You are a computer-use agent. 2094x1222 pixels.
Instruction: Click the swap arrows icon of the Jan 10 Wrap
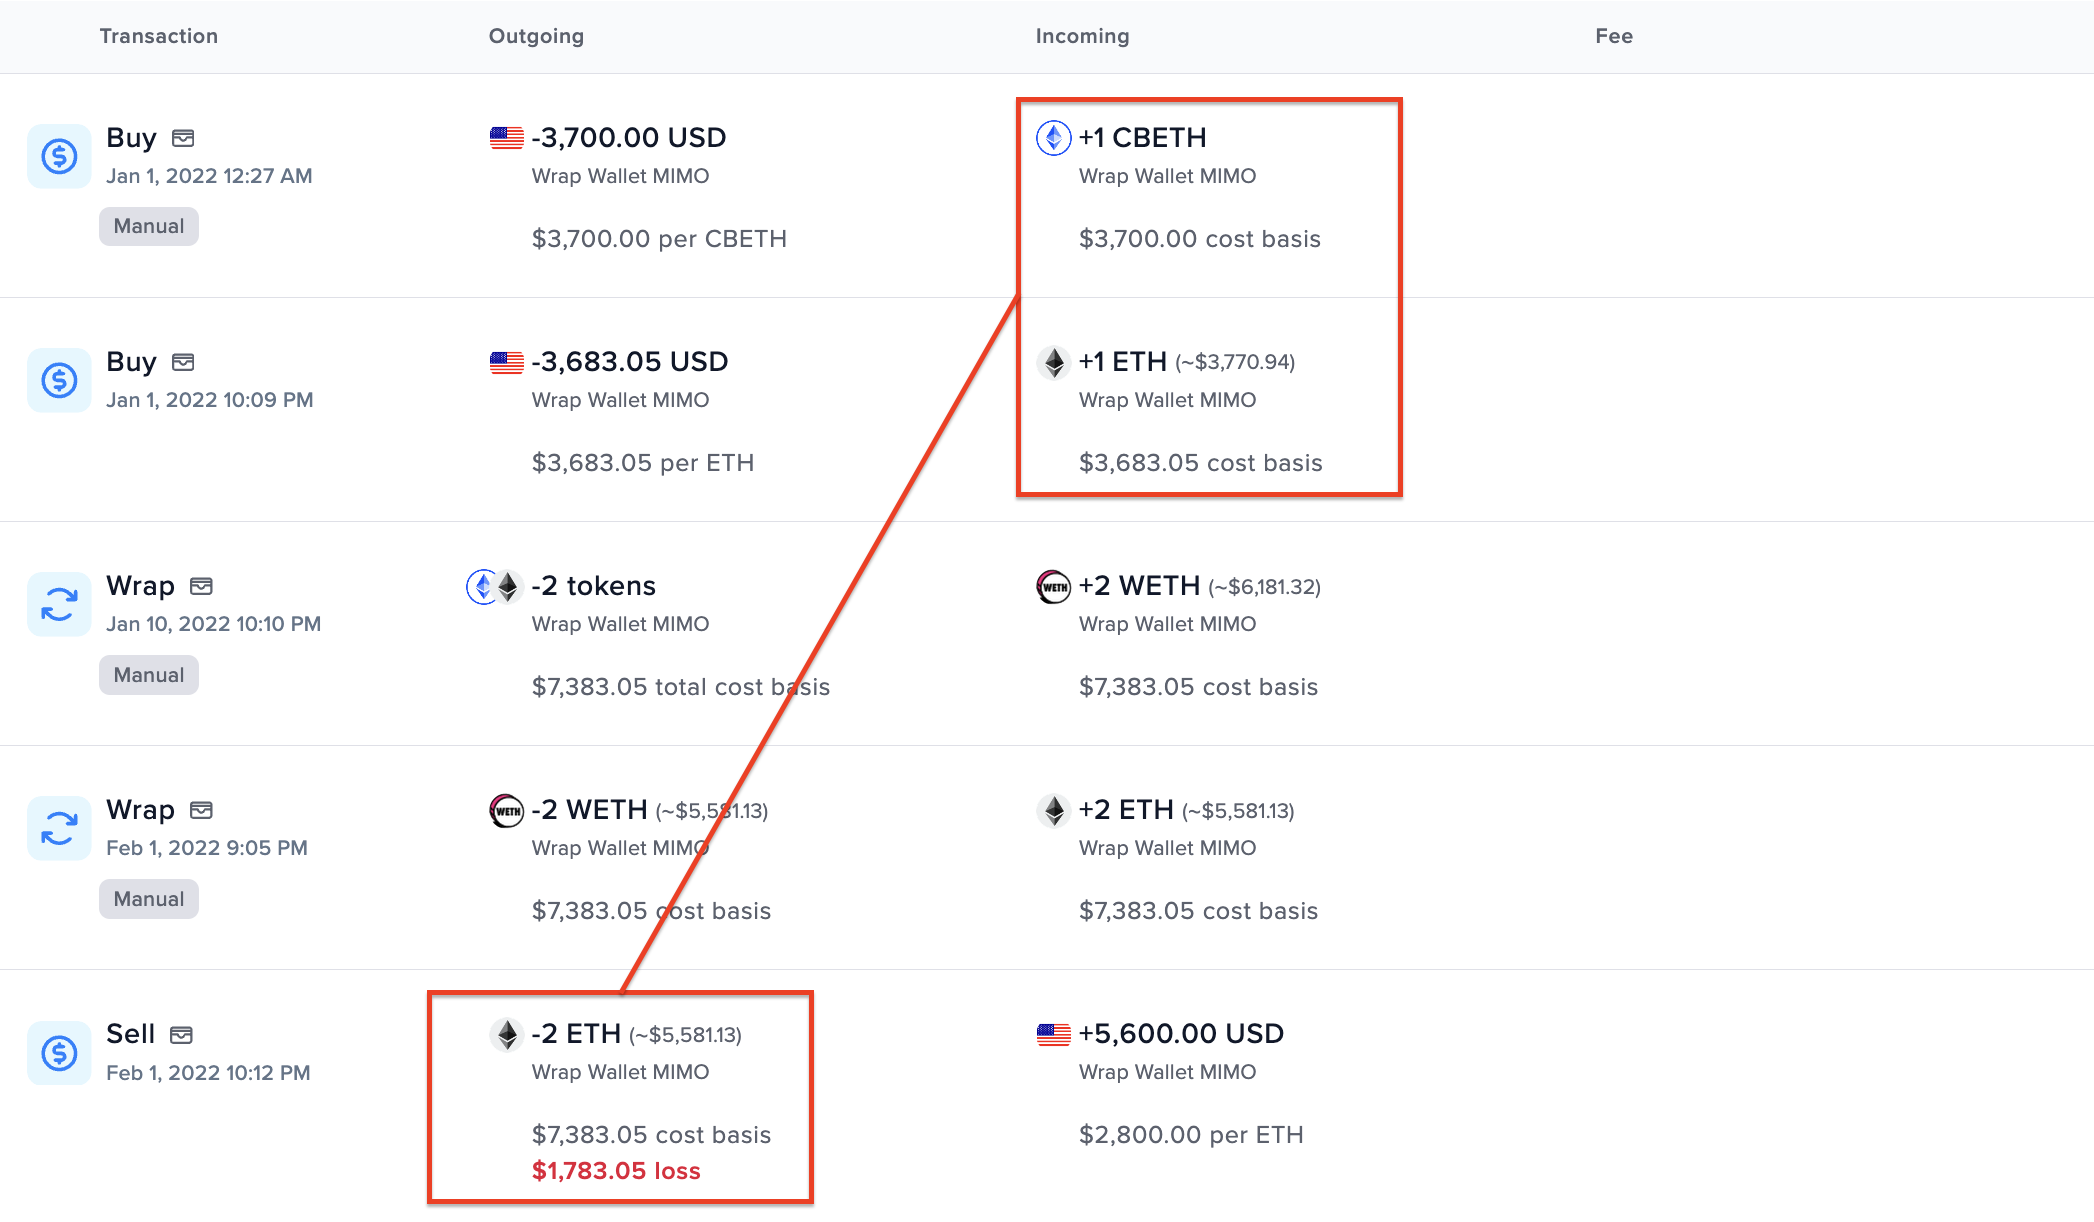[x=59, y=604]
